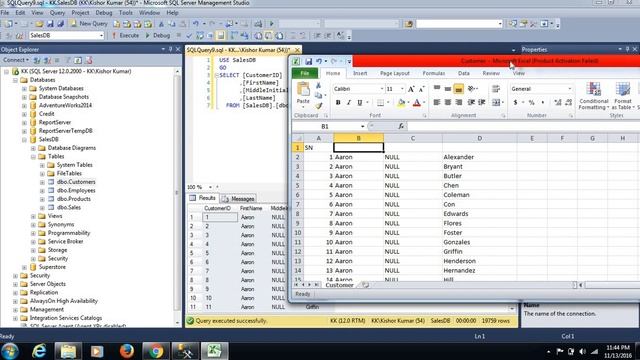Screen dimensions: 640x360
Task: Select the Customer sheet tab
Action: coord(340,285)
